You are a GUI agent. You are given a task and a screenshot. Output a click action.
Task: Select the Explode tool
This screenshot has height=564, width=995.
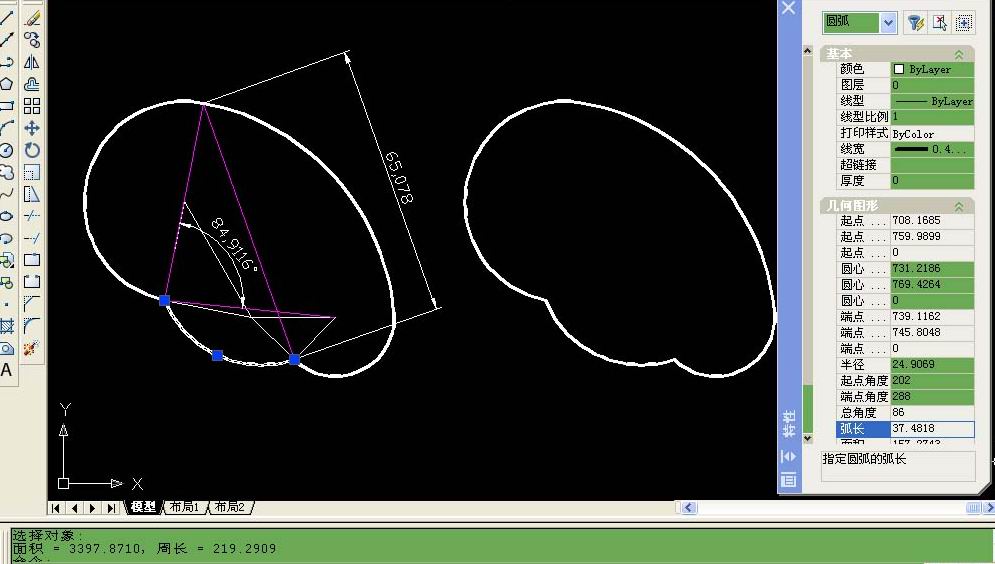point(32,348)
